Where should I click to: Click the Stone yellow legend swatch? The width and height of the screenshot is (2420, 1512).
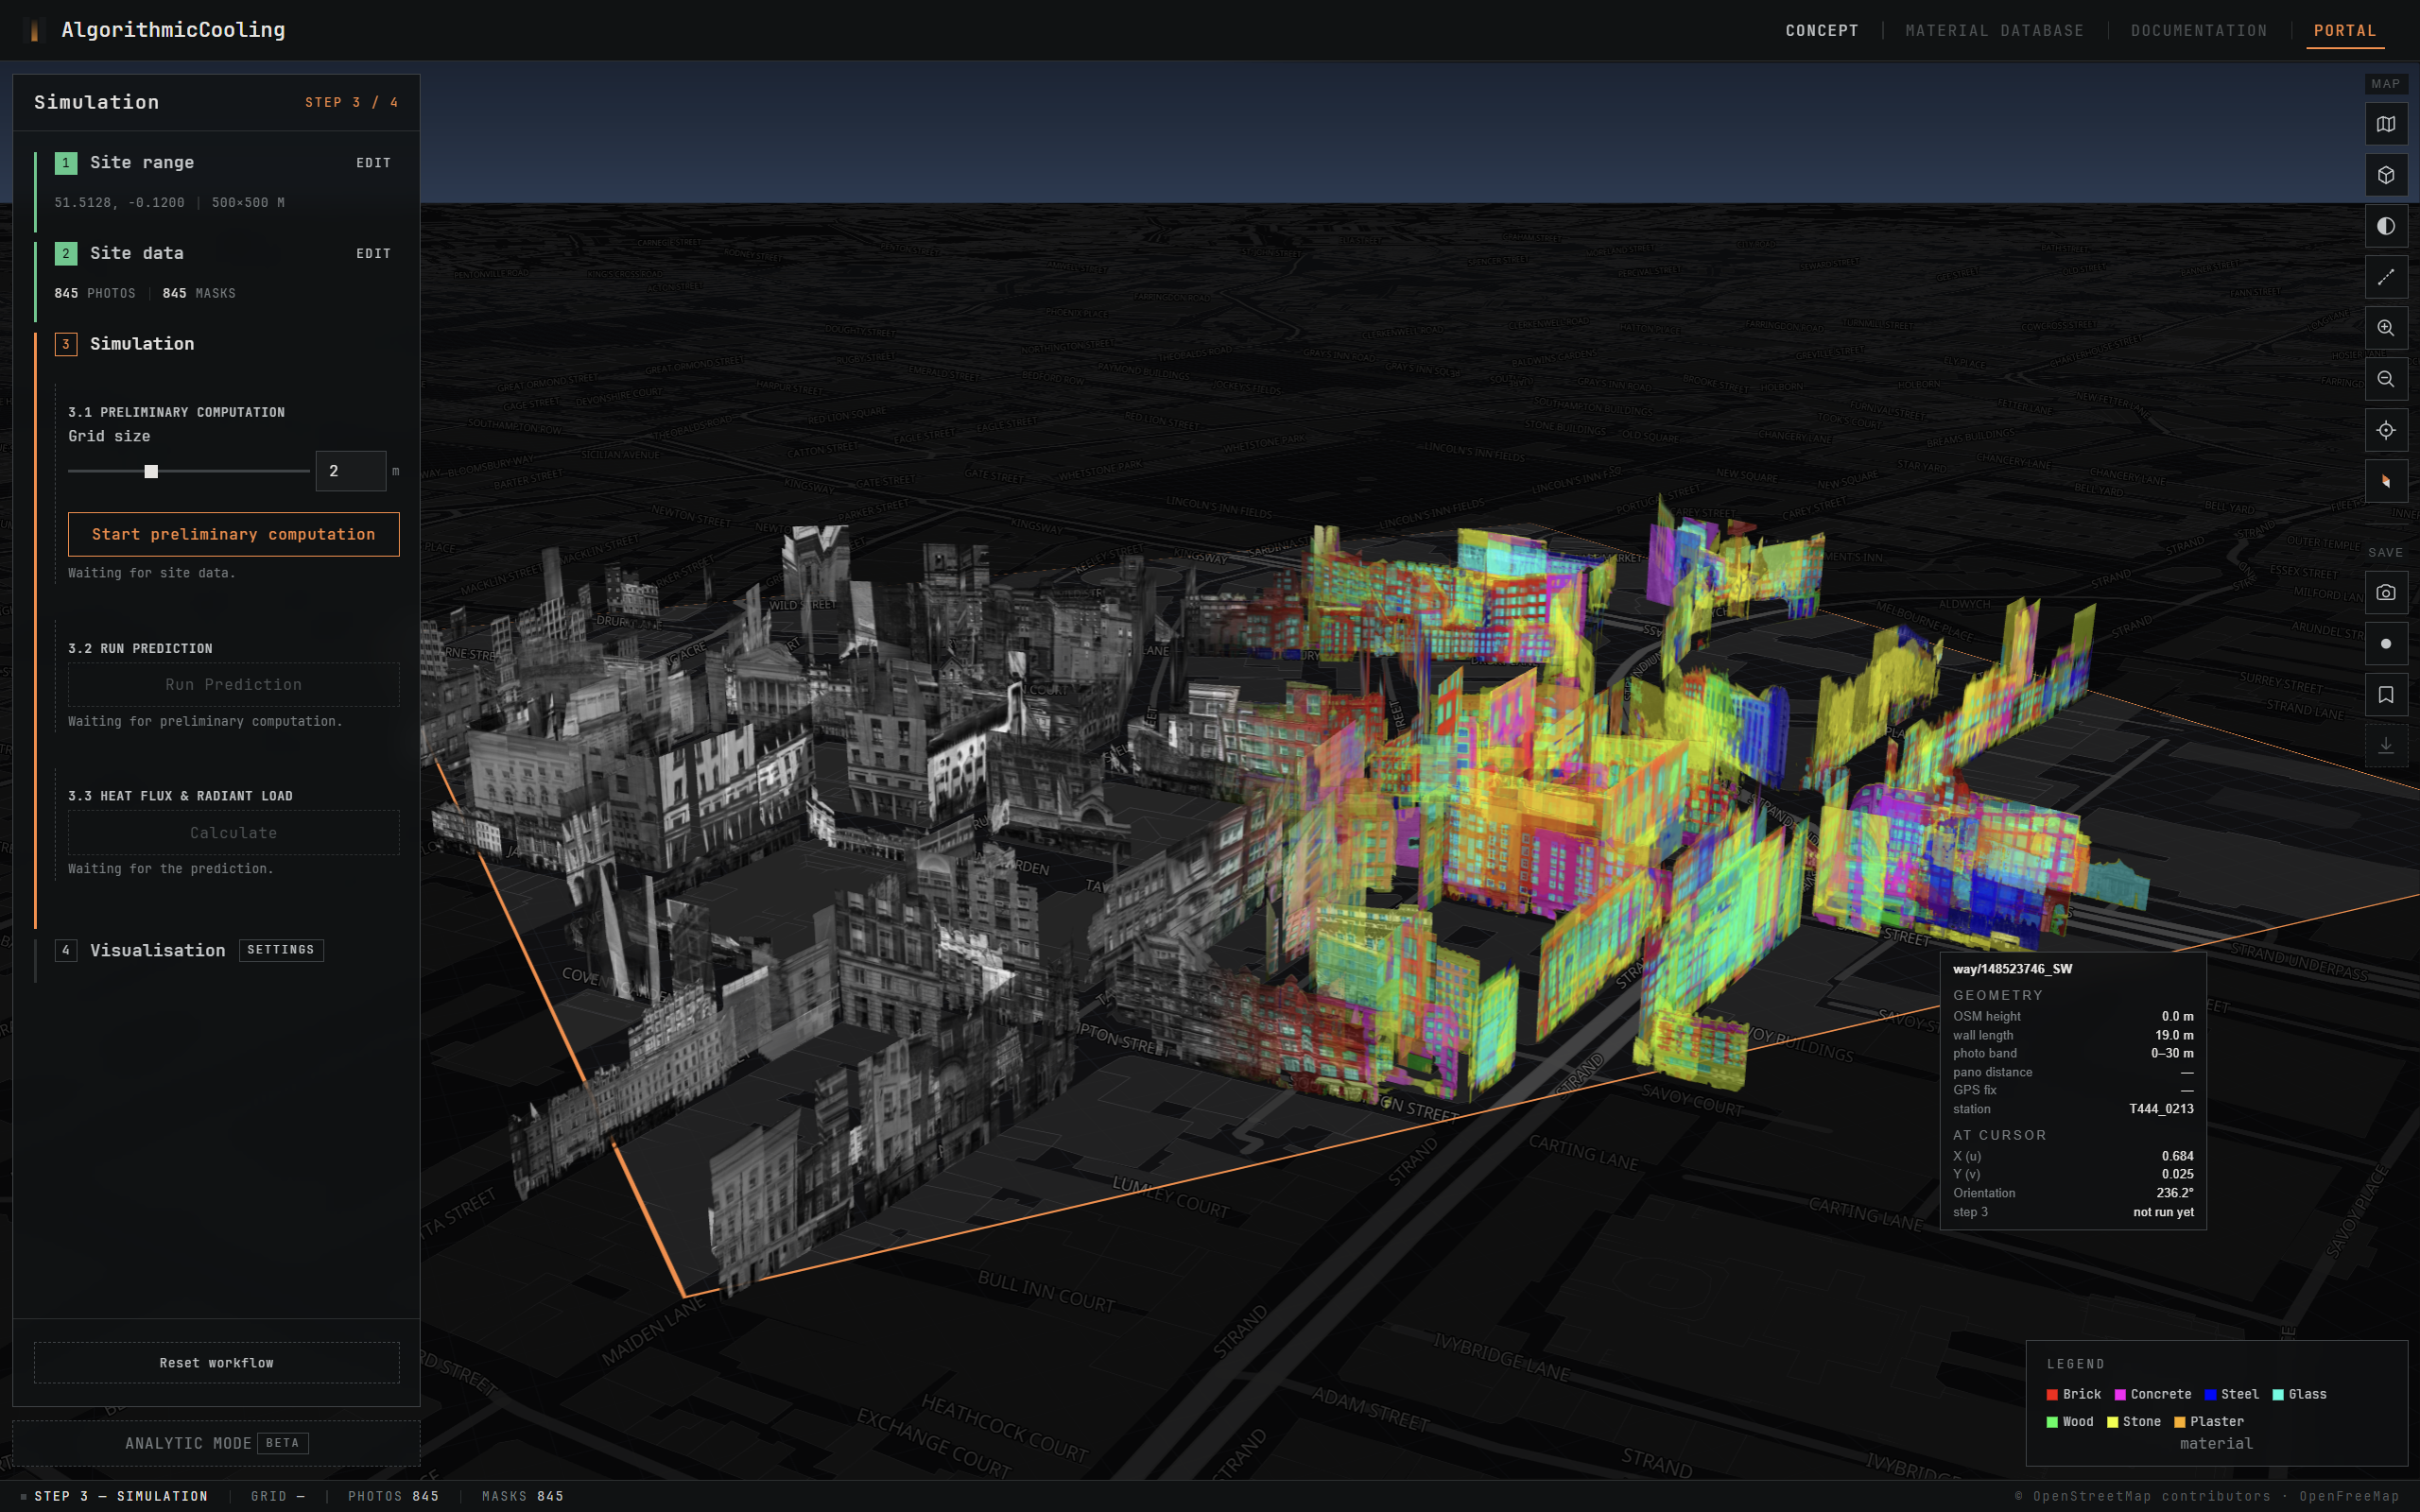2112,1421
